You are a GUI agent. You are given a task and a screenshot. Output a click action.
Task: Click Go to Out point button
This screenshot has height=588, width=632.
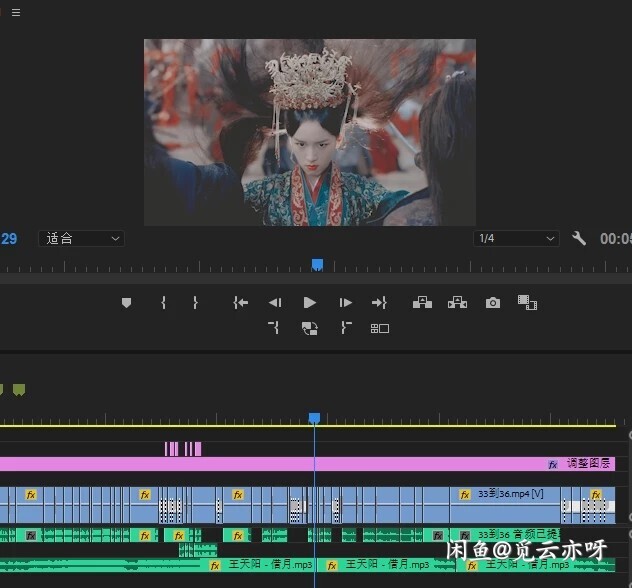tap(379, 303)
